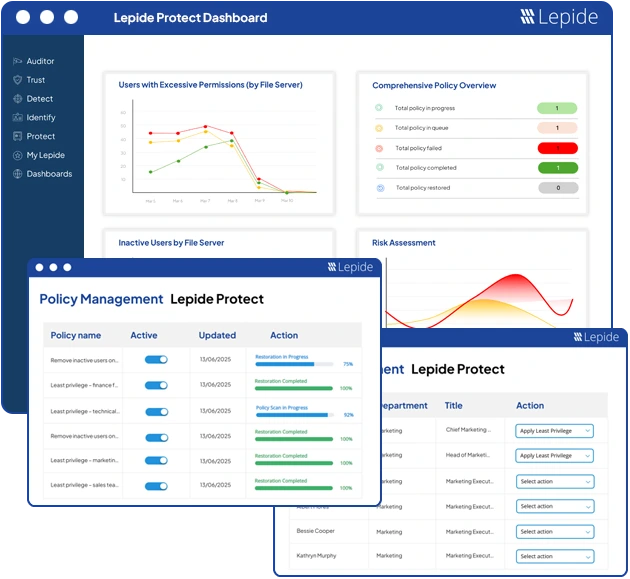This screenshot has width=630, height=579.
Task: Click the Identify icon in sidebar
Action: (17, 117)
